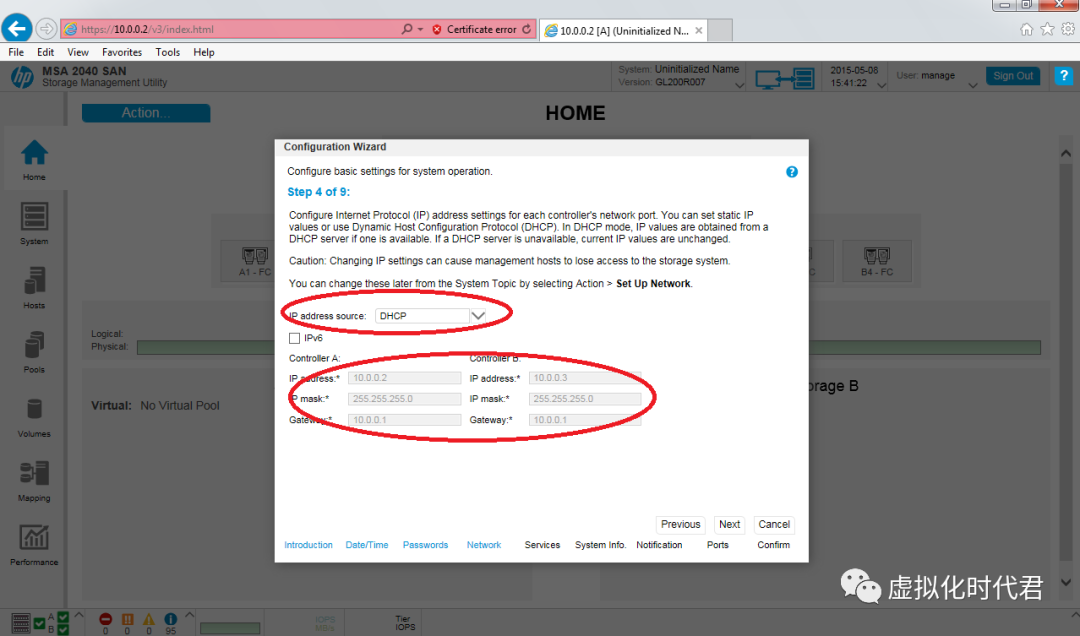The image size is (1080, 636).
Task: Click the Action... button
Action: click(x=146, y=113)
